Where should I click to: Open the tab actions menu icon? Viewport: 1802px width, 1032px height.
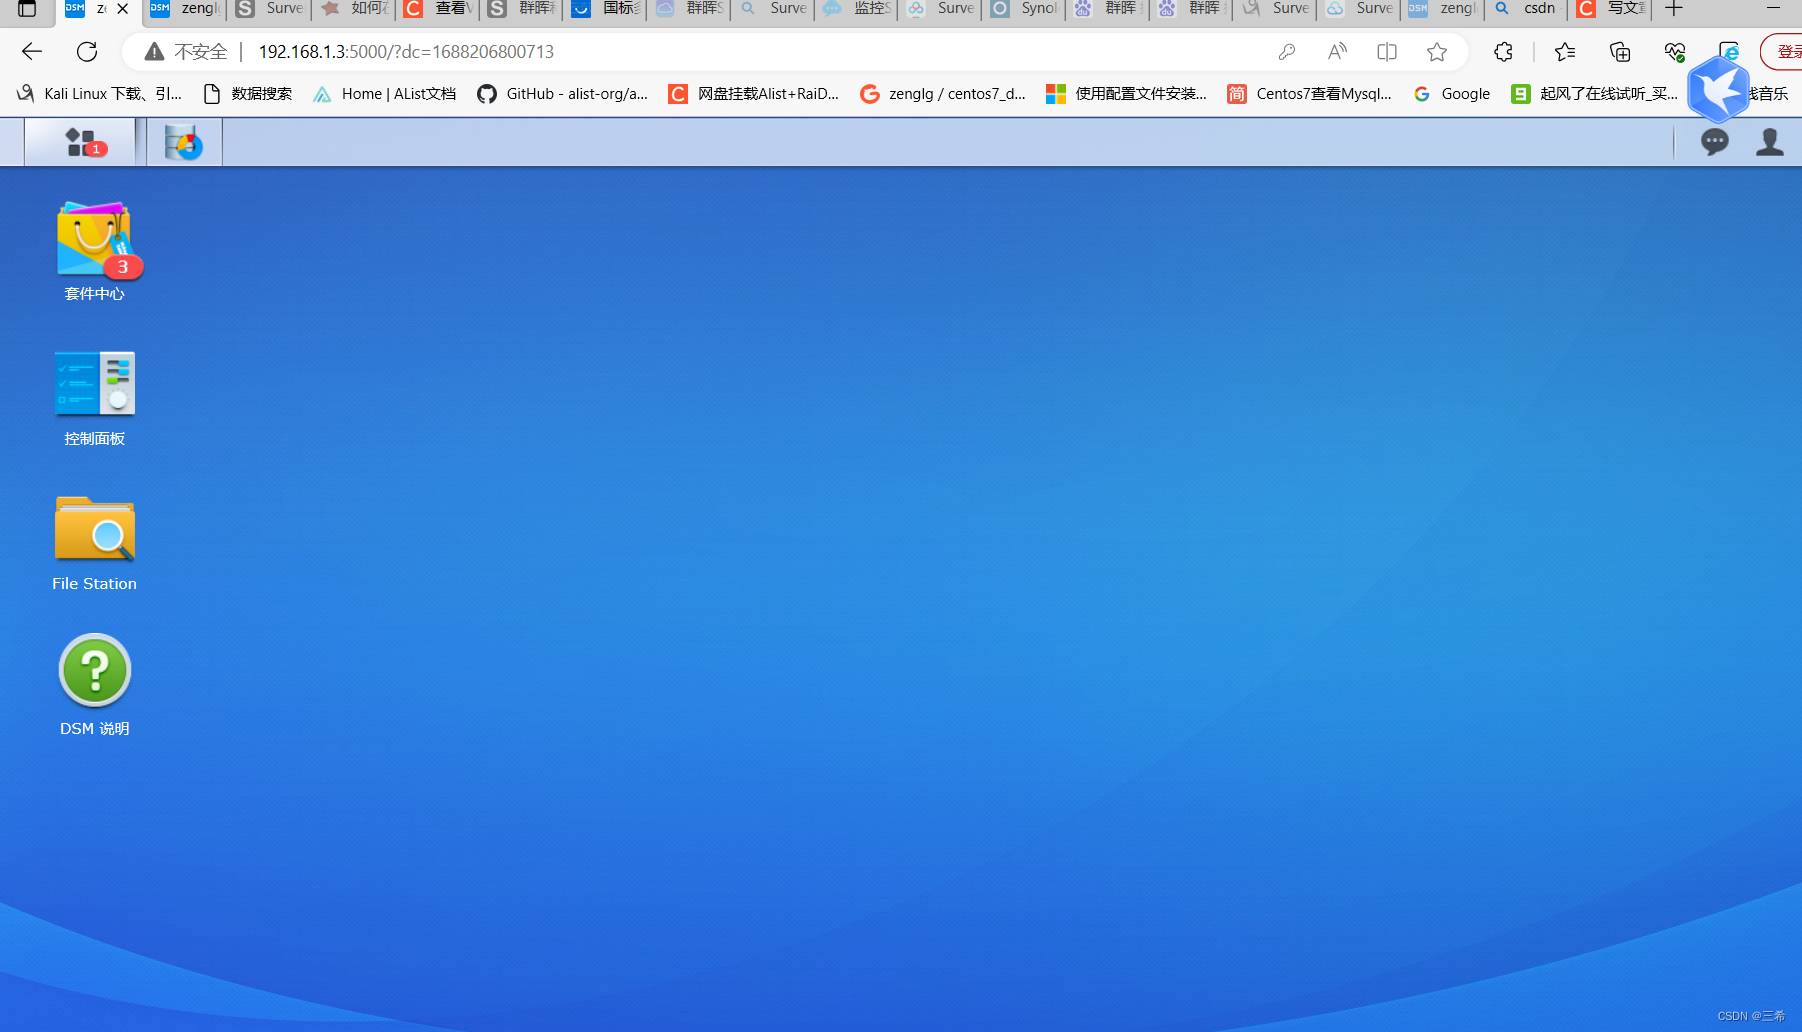tap(27, 9)
